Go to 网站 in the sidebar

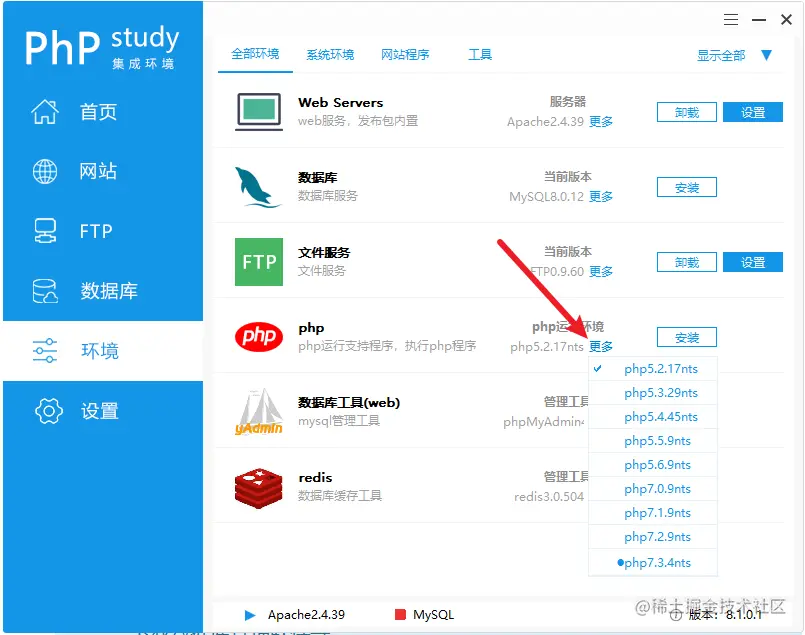click(x=99, y=171)
